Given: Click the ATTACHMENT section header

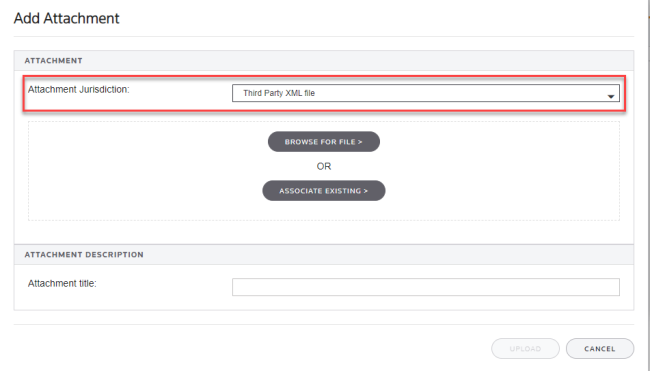Looking at the screenshot, I should 53,61.
